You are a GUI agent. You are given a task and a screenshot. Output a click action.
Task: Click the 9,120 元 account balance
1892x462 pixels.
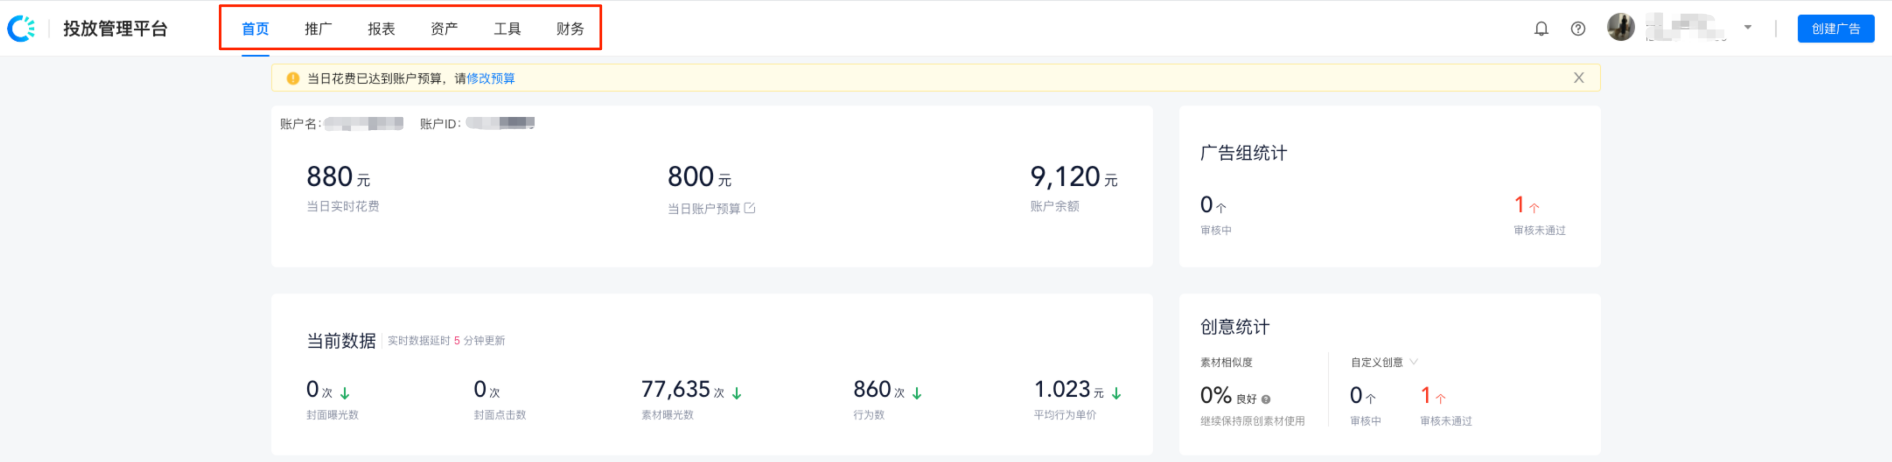click(x=1074, y=177)
